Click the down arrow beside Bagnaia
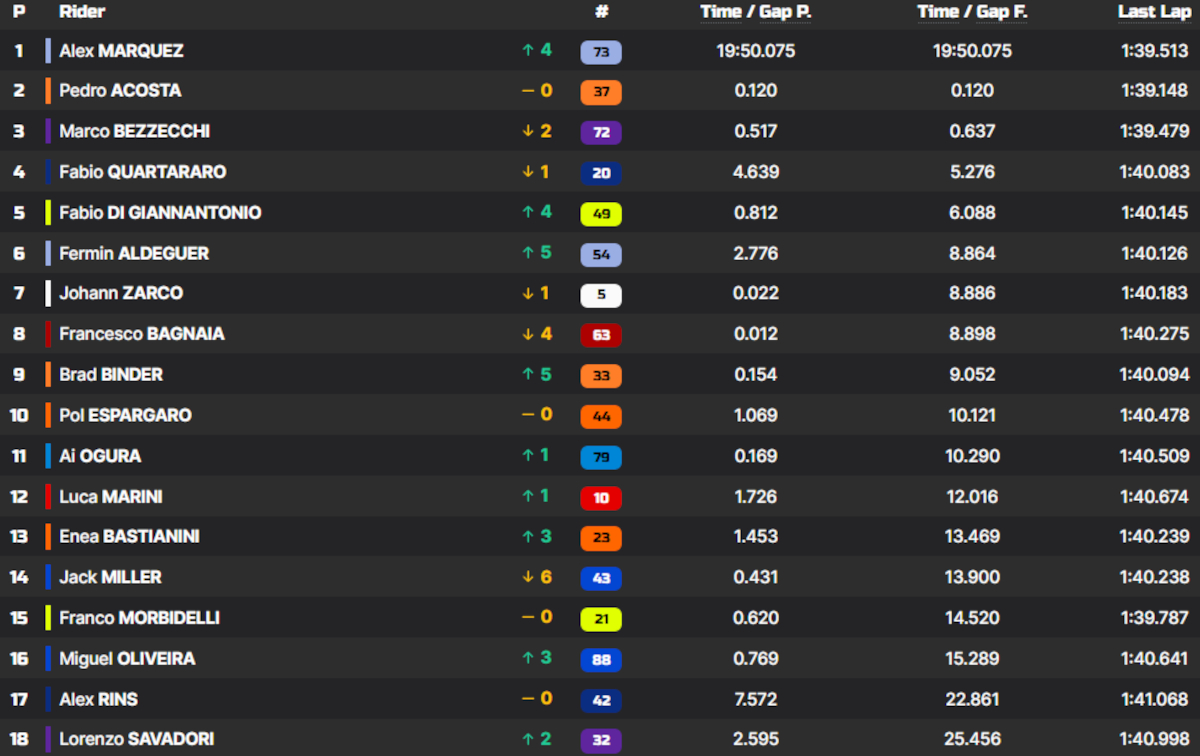The image size is (1200, 756). click(527, 334)
